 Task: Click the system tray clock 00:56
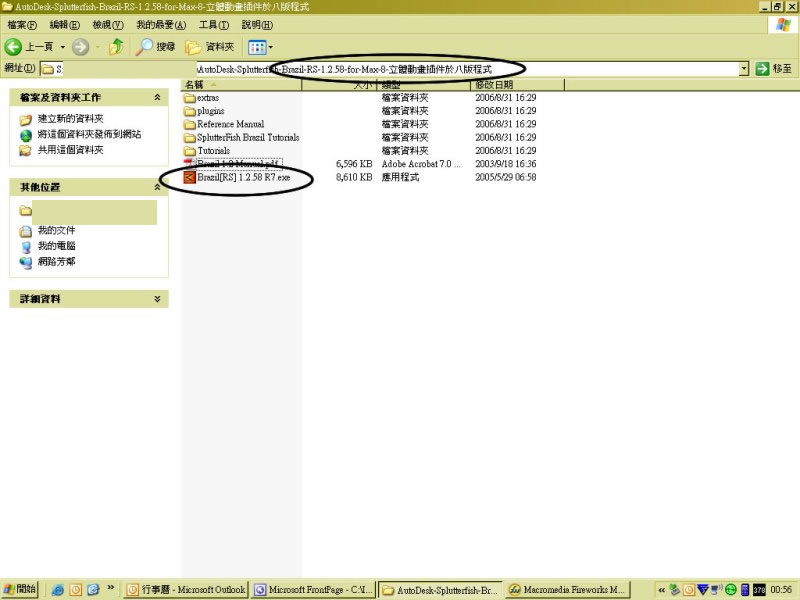tap(781, 590)
